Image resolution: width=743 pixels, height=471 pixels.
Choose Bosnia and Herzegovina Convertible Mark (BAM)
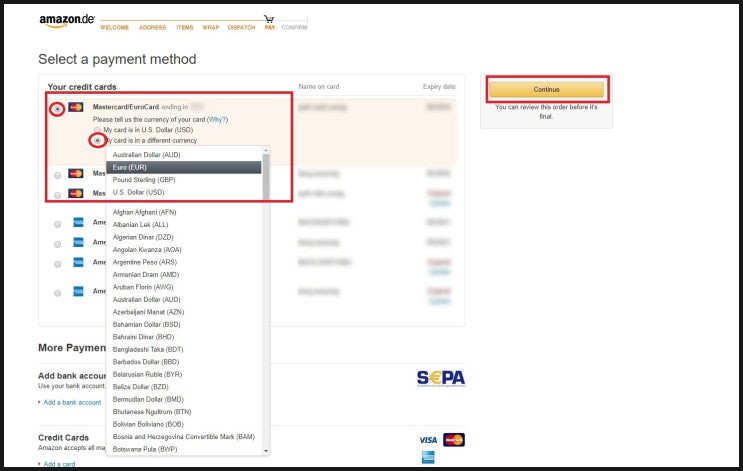pos(183,437)
